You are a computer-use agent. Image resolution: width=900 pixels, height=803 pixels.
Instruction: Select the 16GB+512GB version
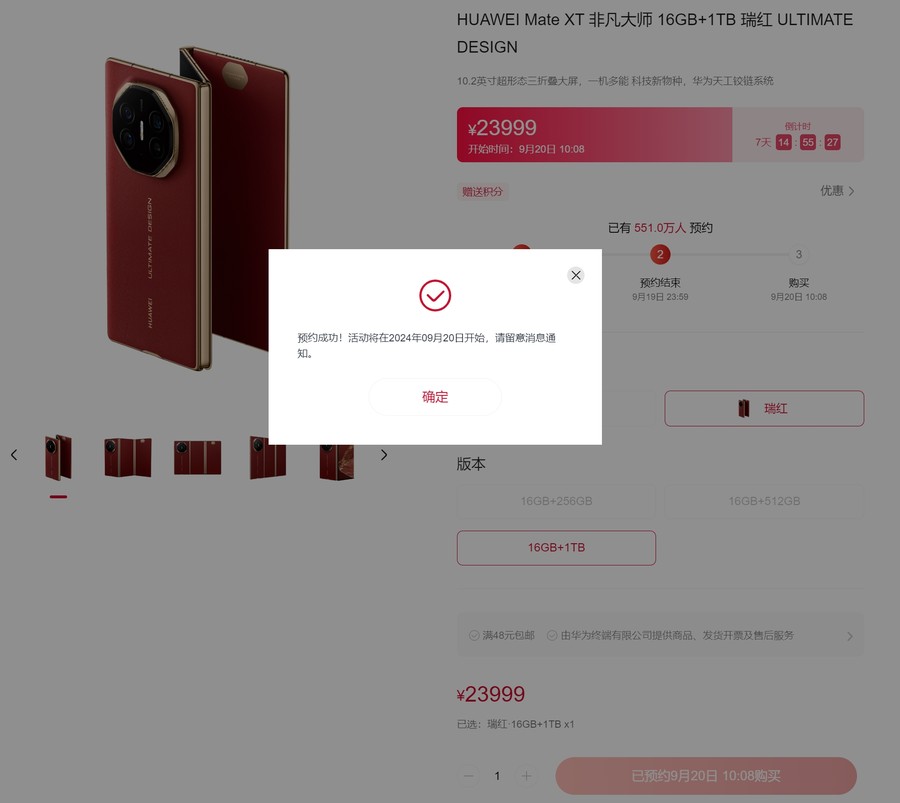pyautogui.click(x=764, y=501)
